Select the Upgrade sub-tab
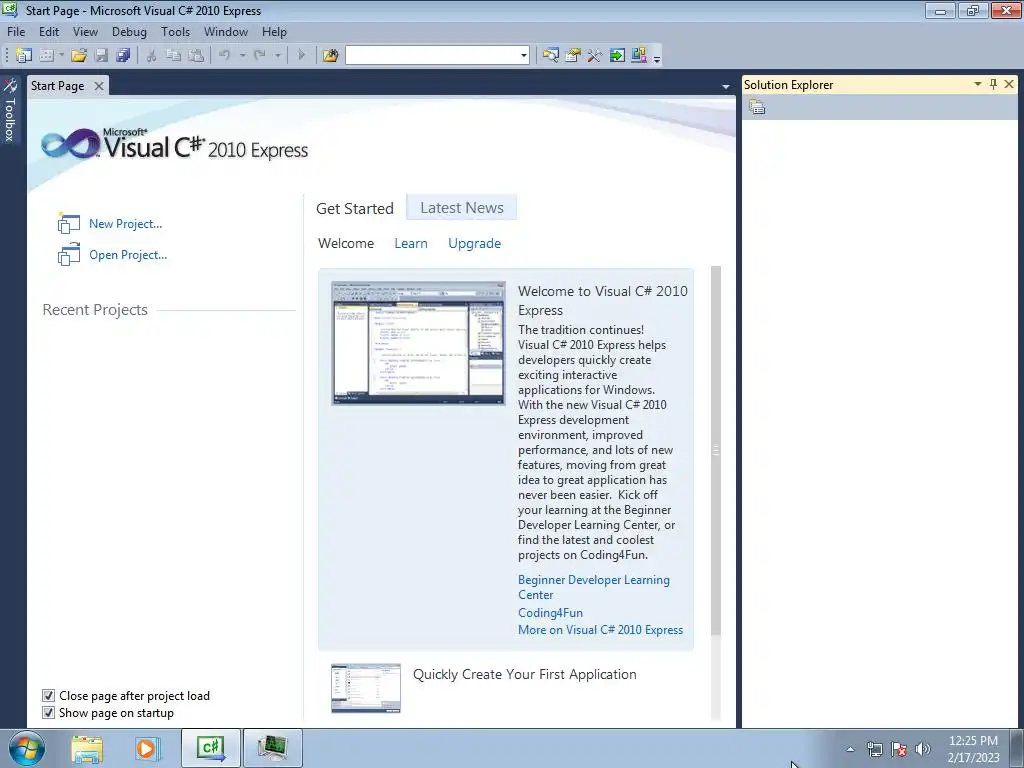The width and height of the screenshot is (1024, 768). click(475, 243)
